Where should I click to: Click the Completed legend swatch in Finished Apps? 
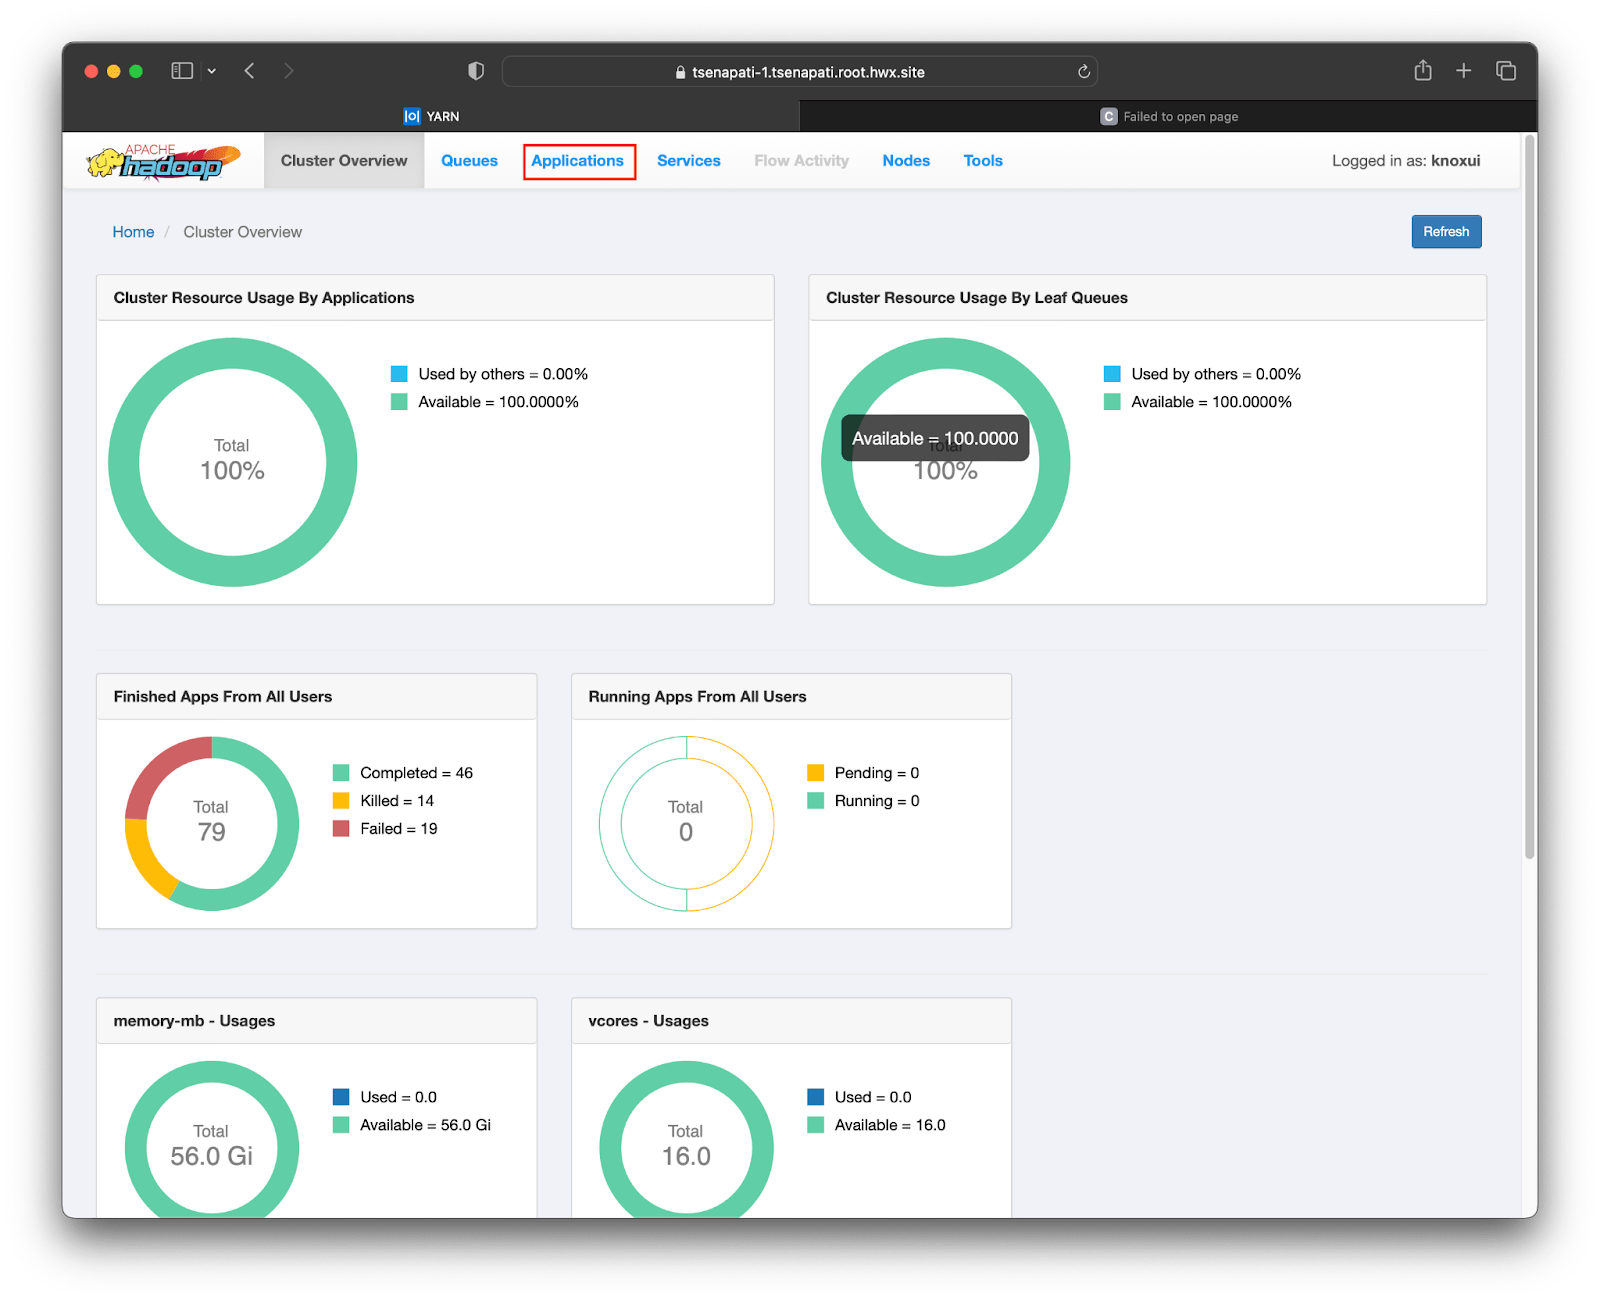point(342,772)
